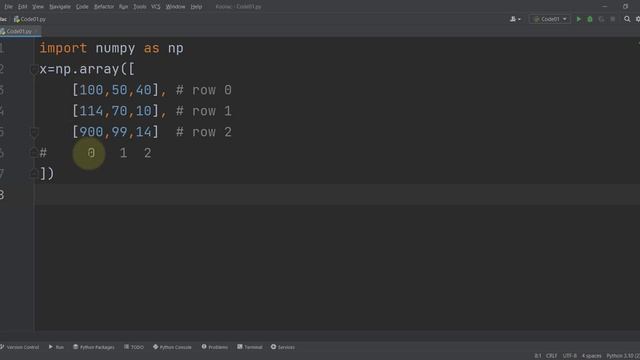The width and height of the screenshot is (640, 360).
Task: Open the Window menu
Action: click(x=176, y=7)
